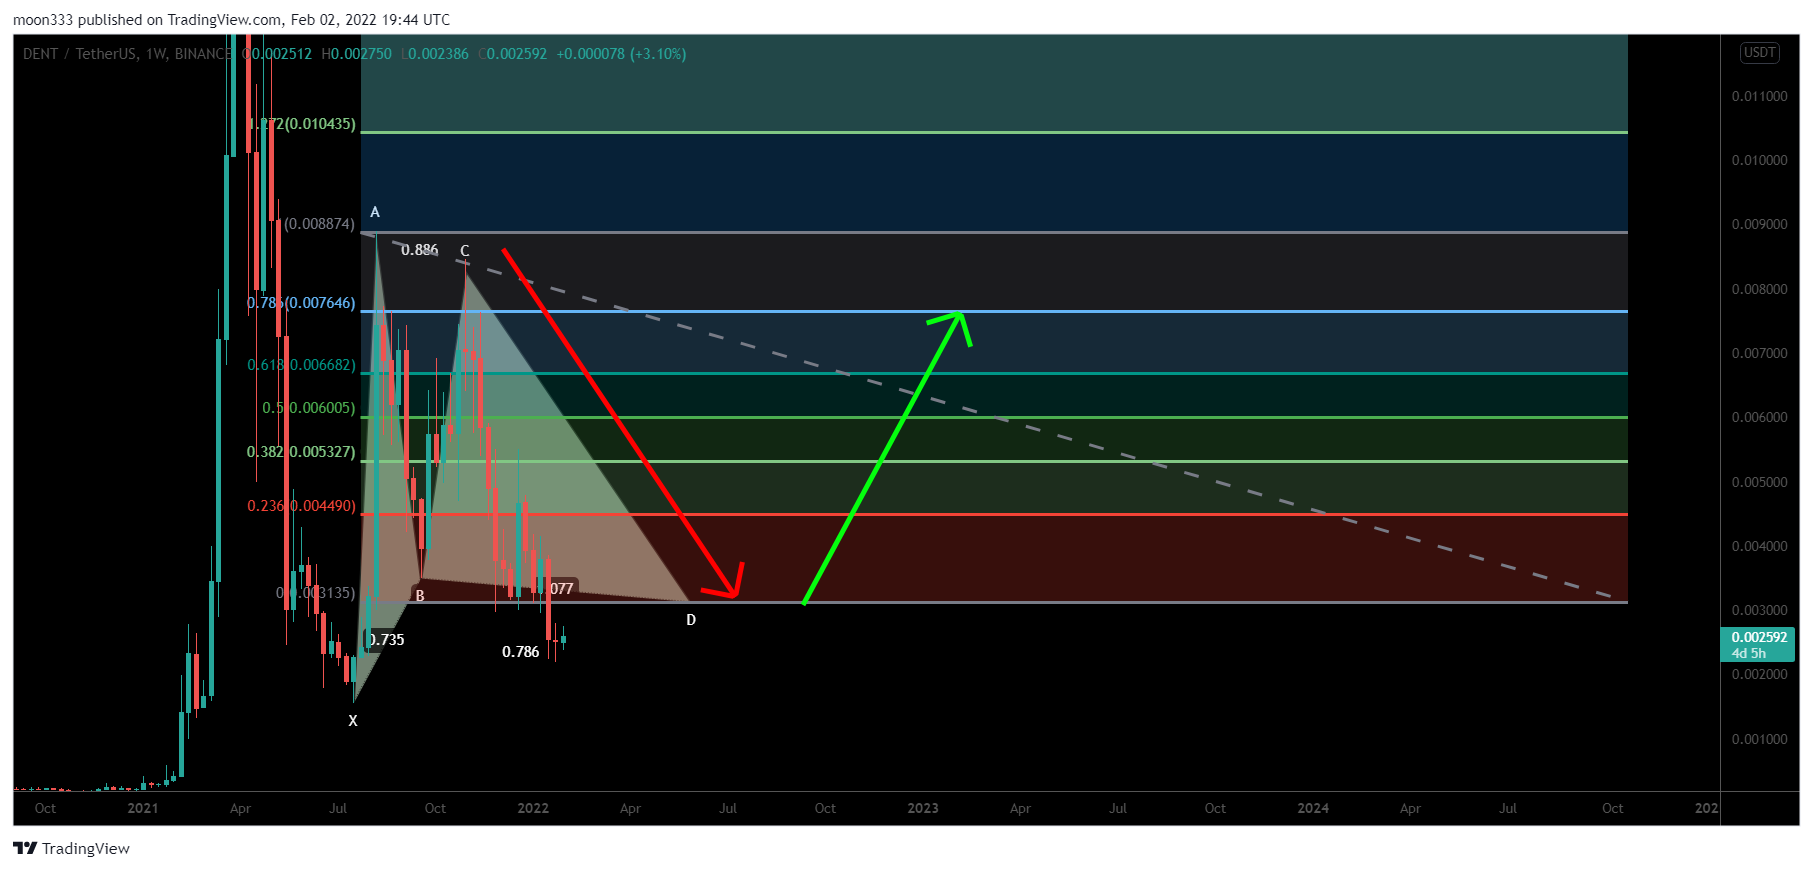
Task: Click the published by moon333 header text
Action: point(231,20)
